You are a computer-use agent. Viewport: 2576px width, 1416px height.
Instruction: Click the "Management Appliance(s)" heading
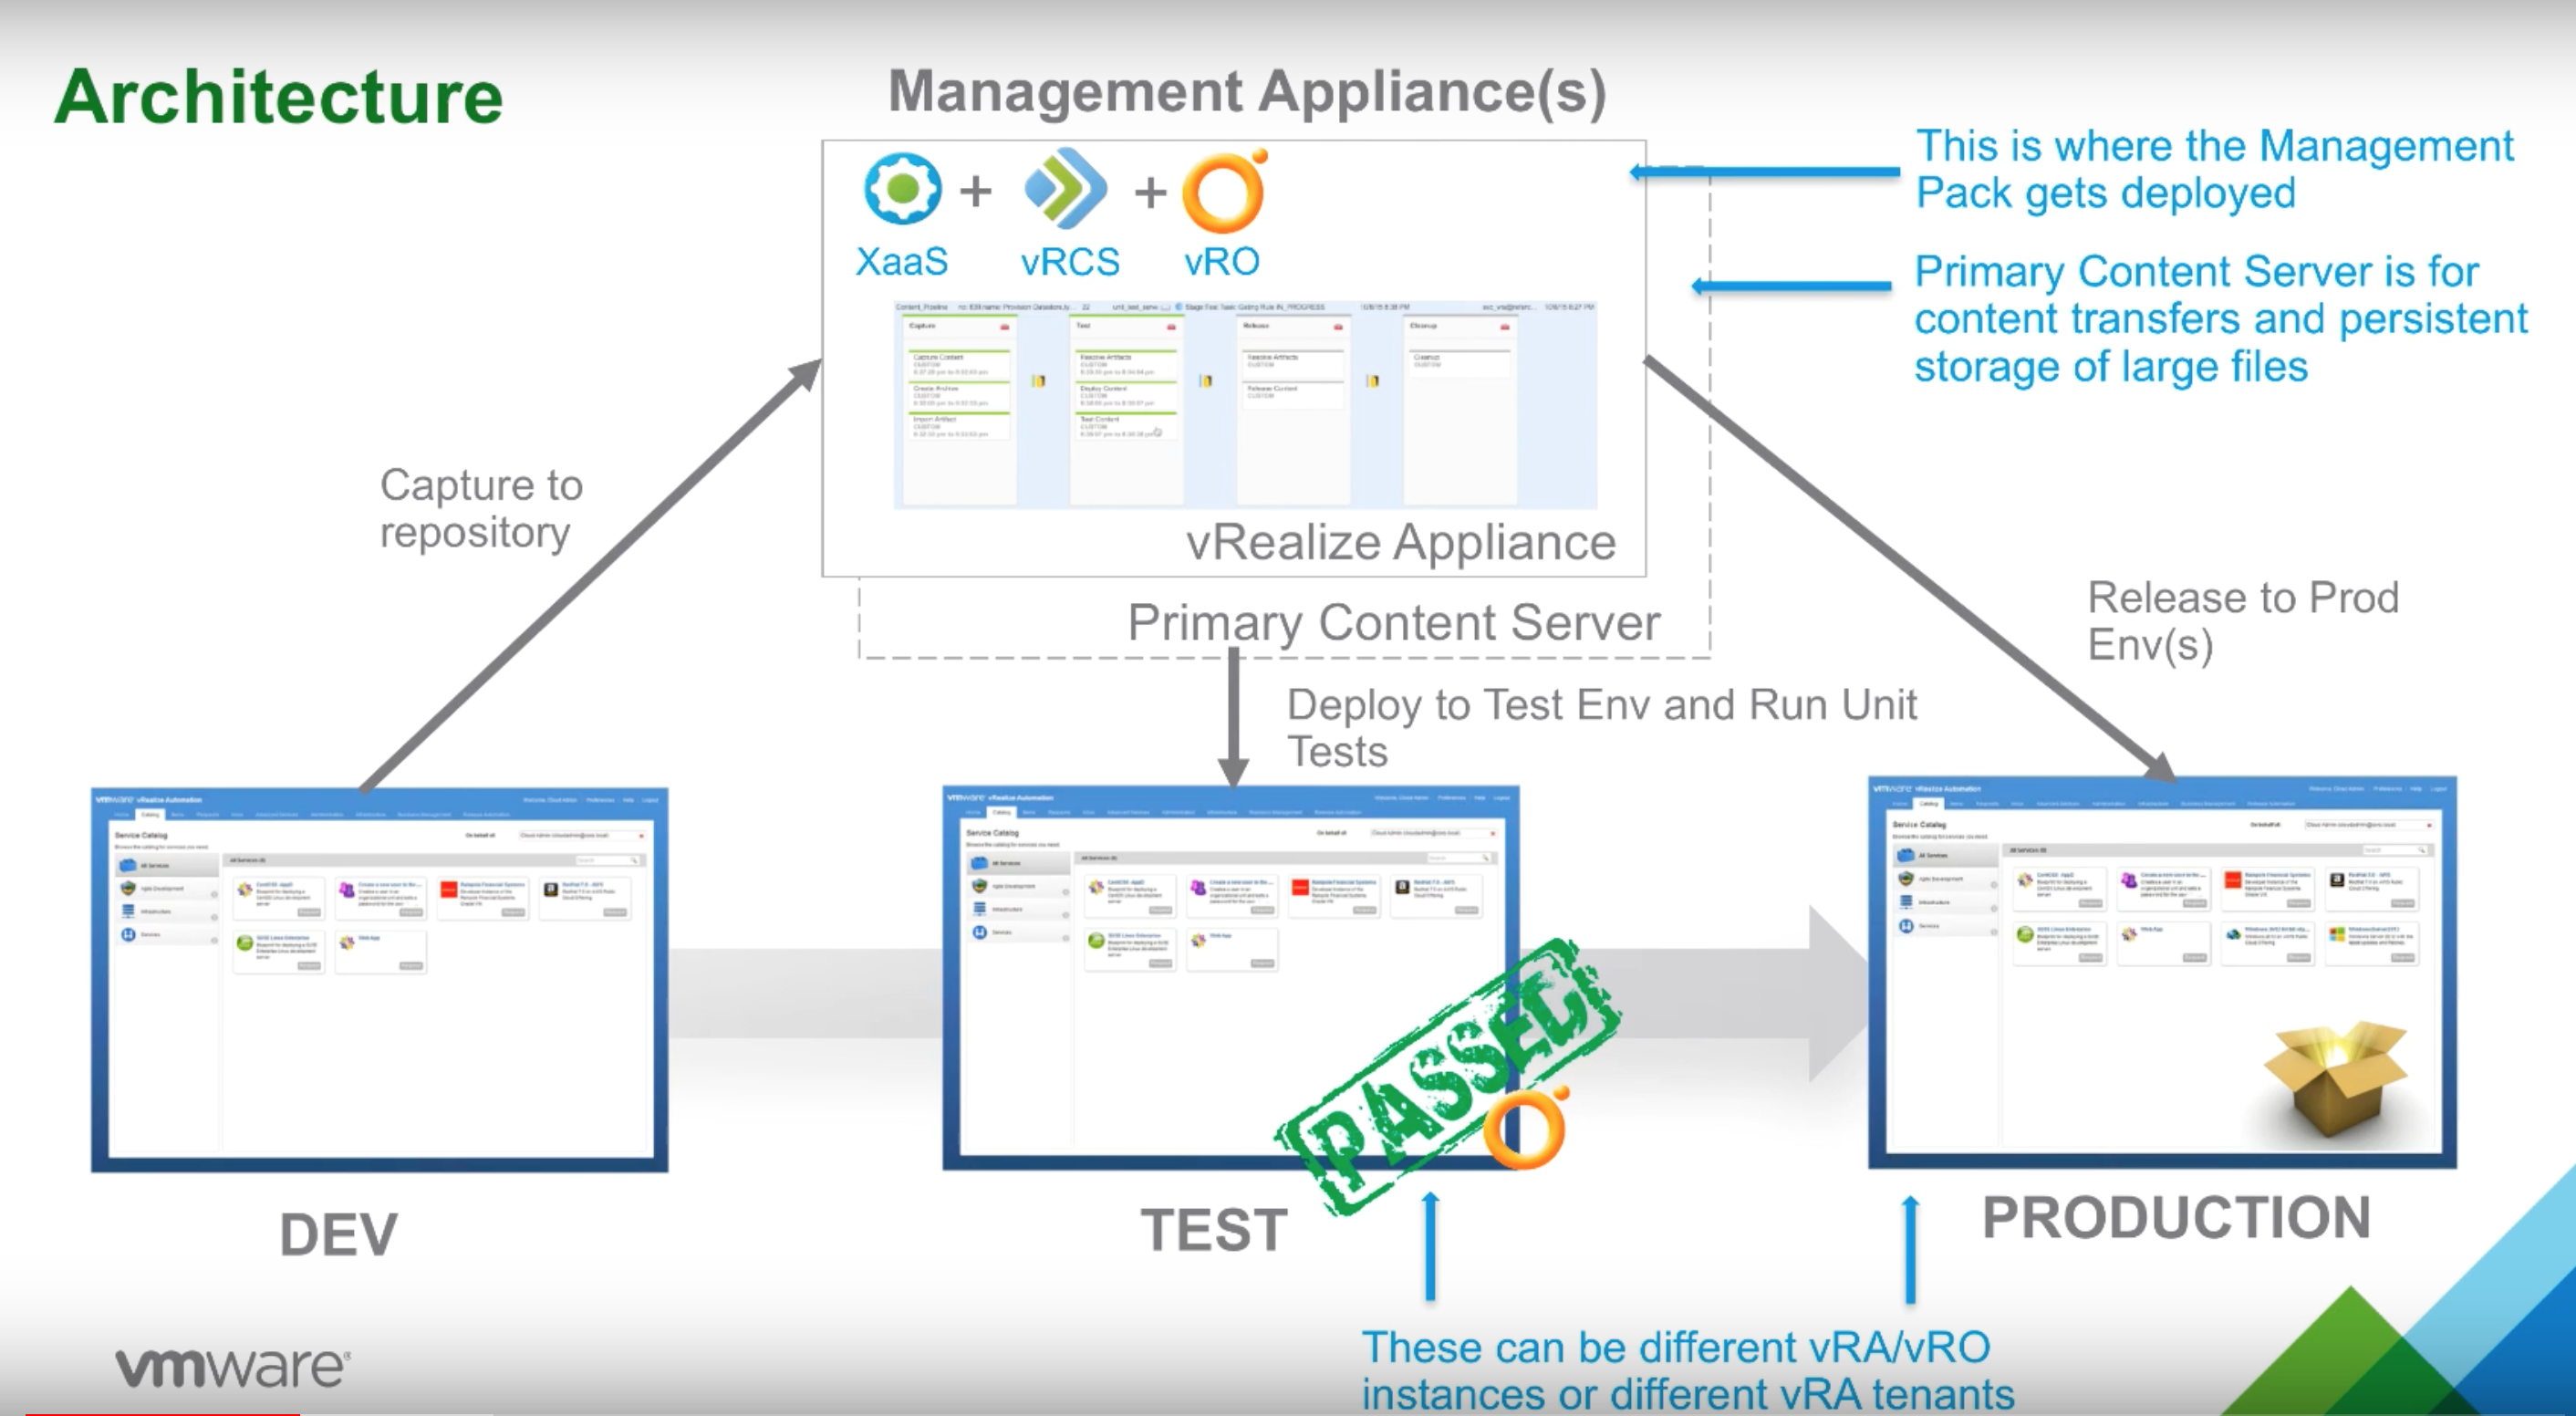point(1247,92)
